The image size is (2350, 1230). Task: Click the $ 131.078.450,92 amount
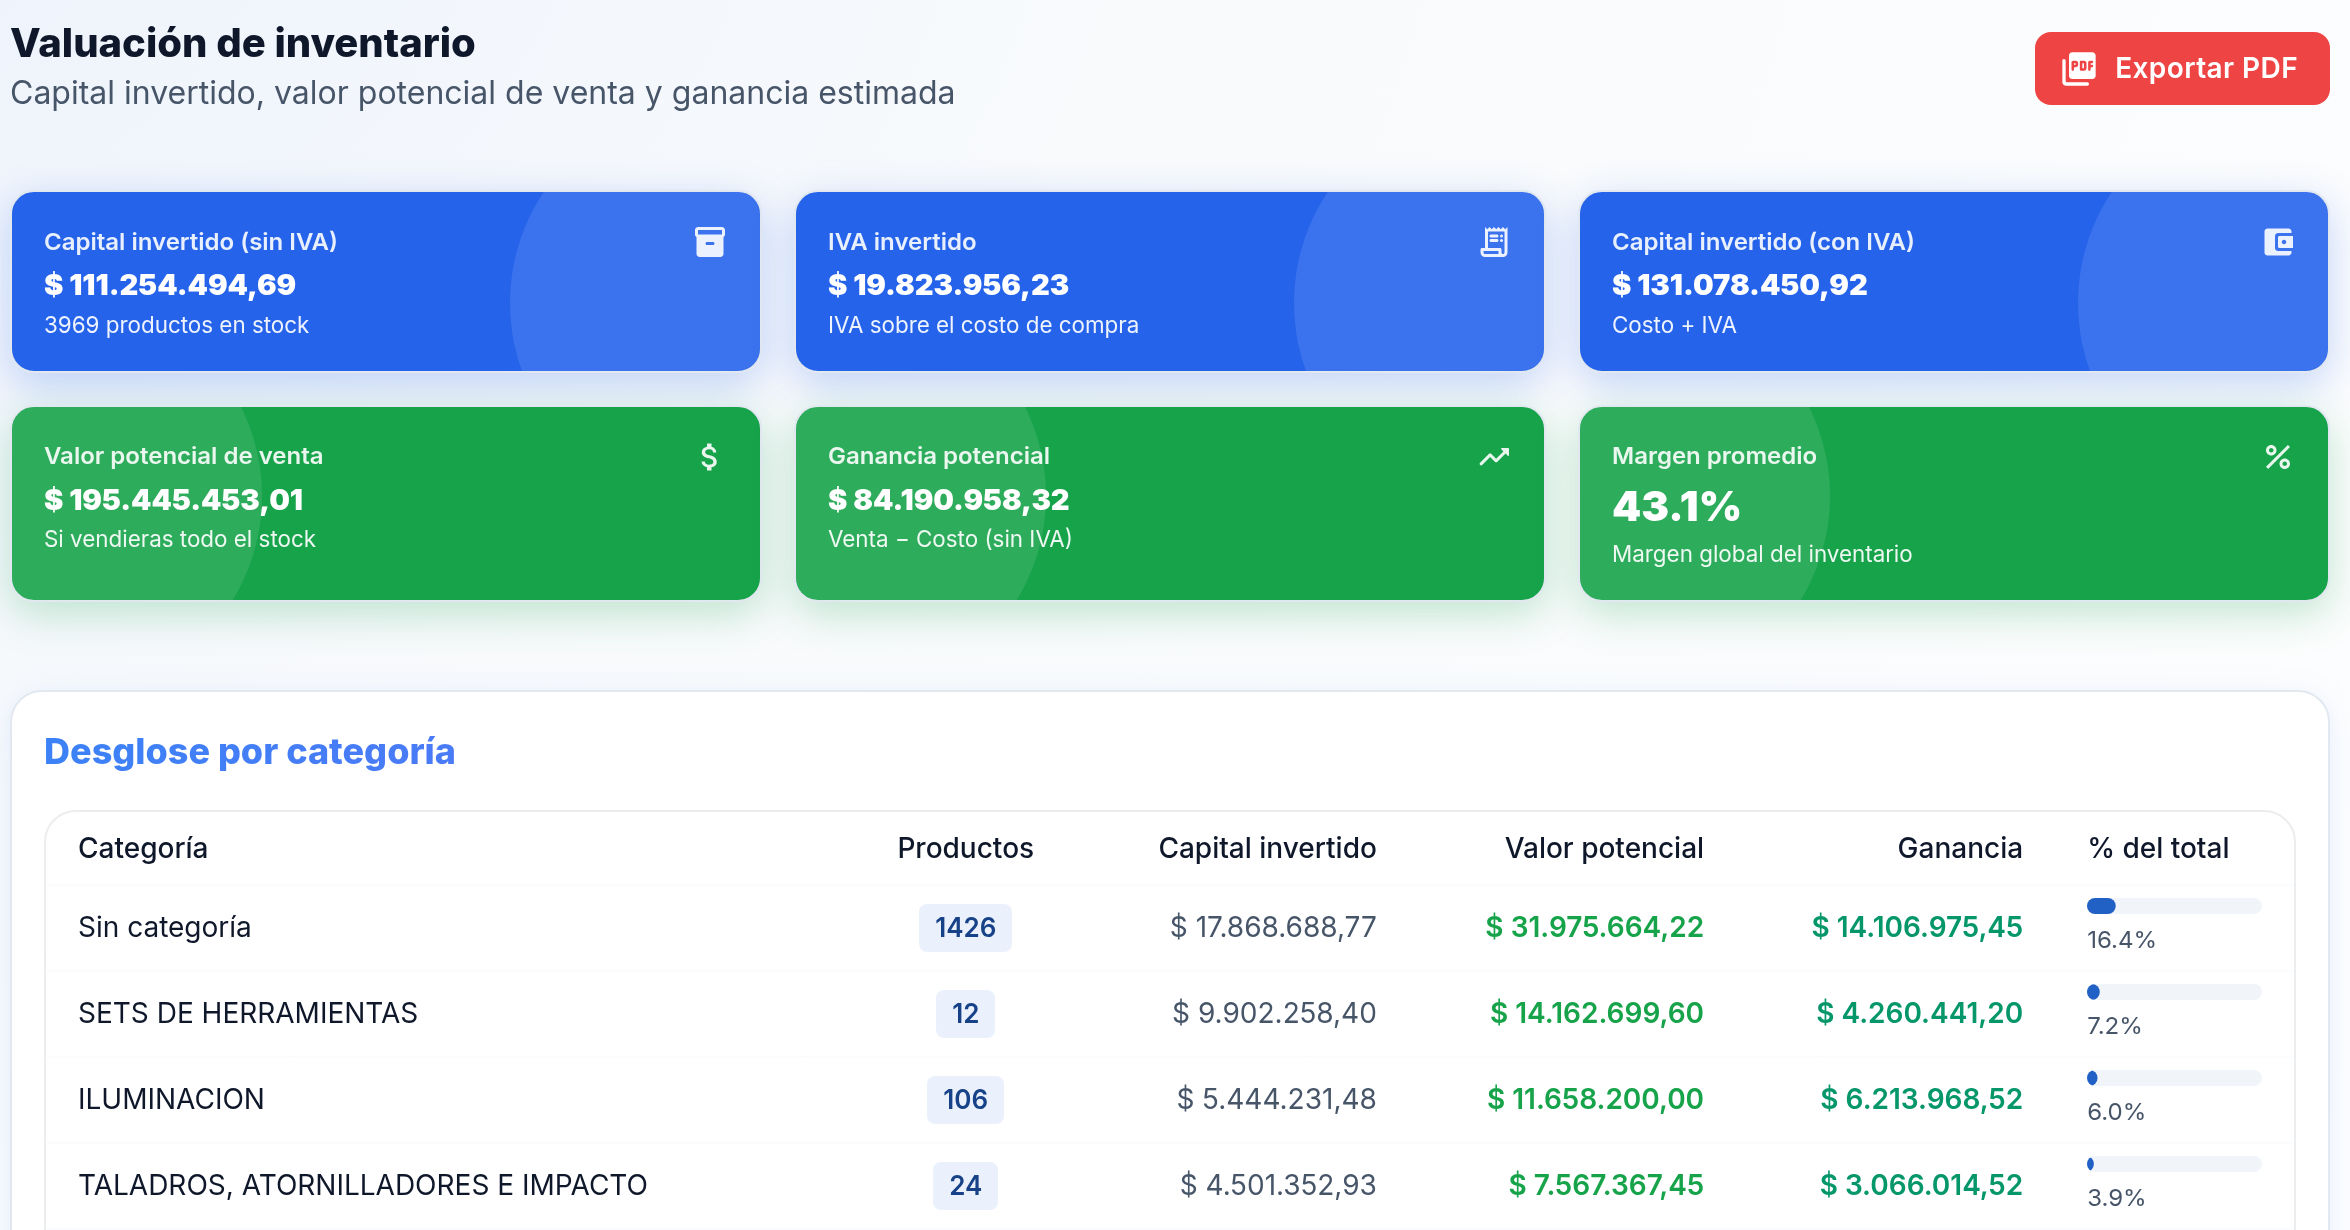(x=1740, y=285)
